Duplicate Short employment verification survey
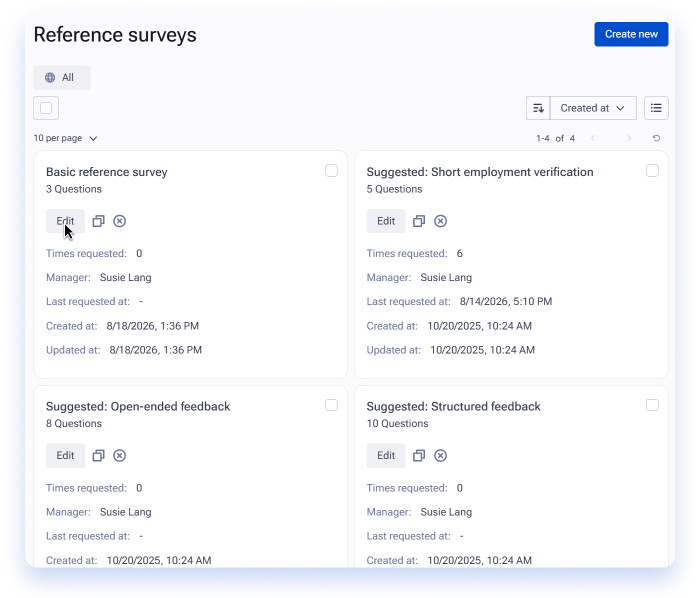 click(419, 221)
